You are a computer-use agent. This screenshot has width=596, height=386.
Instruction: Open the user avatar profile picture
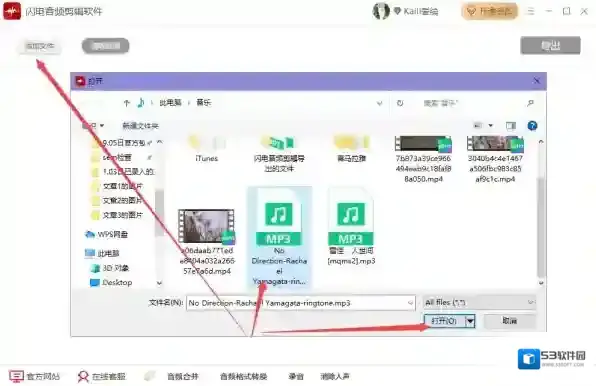point(381,11)
